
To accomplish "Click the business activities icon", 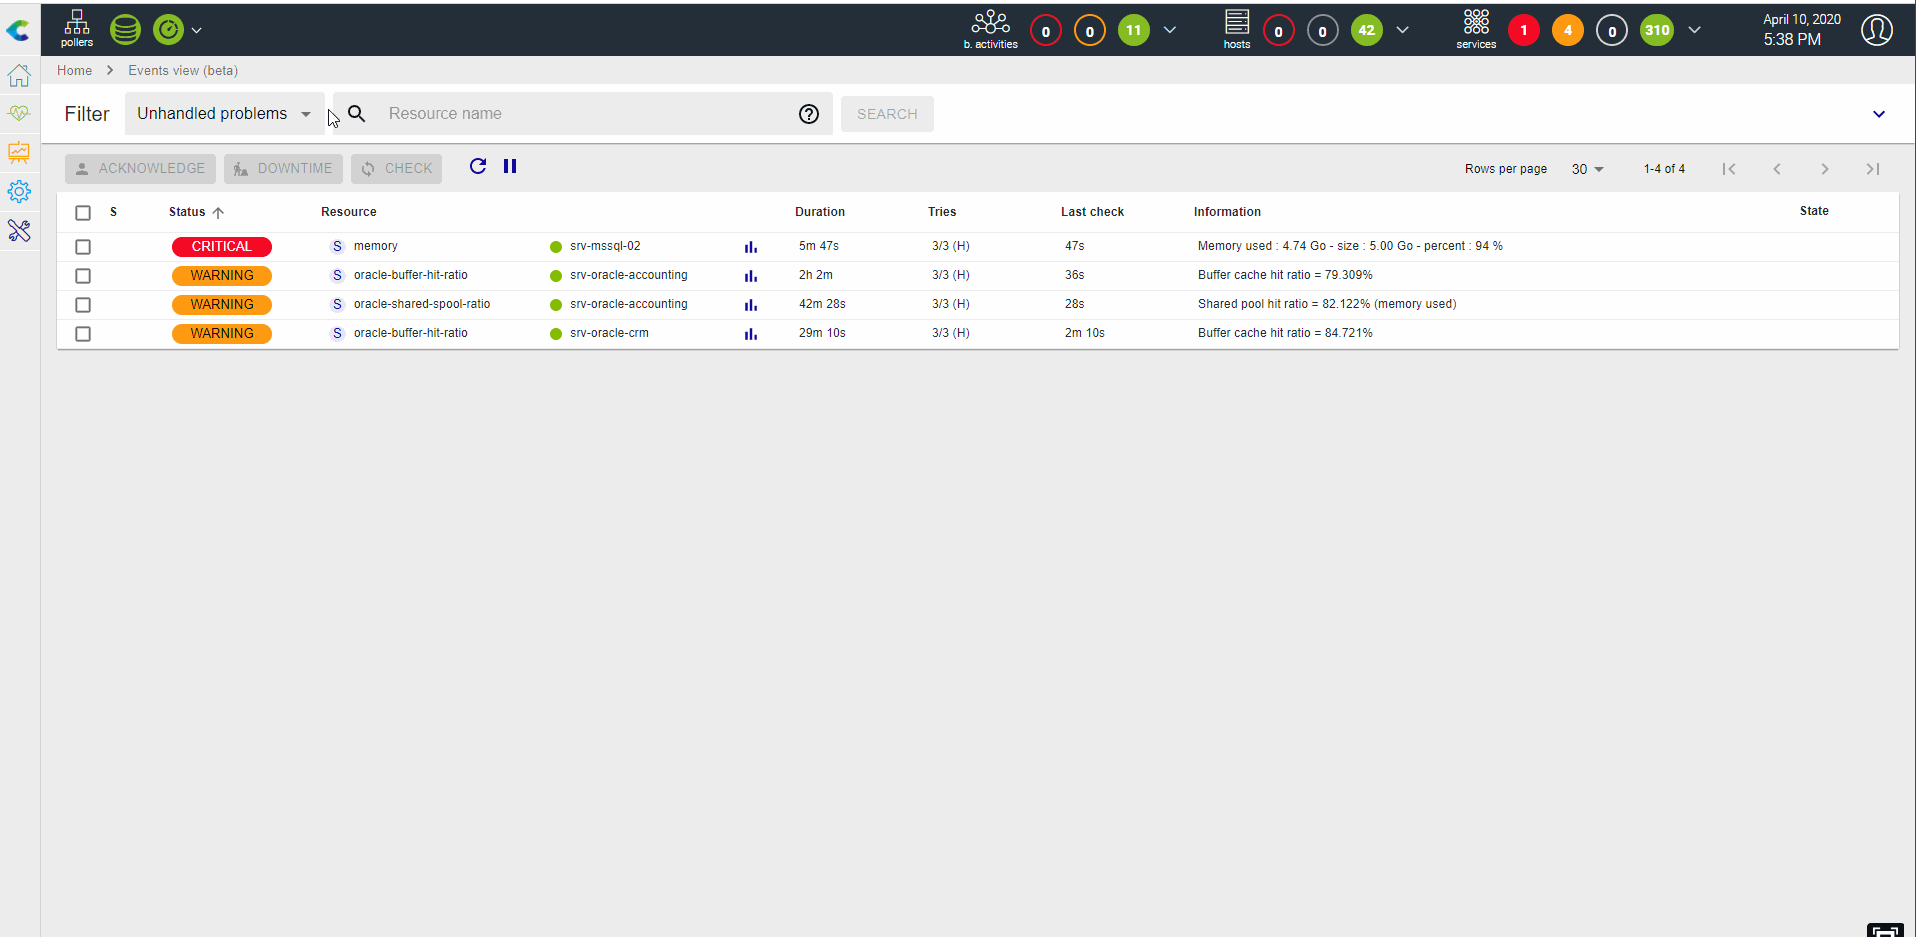I will [x=991, y=29].
